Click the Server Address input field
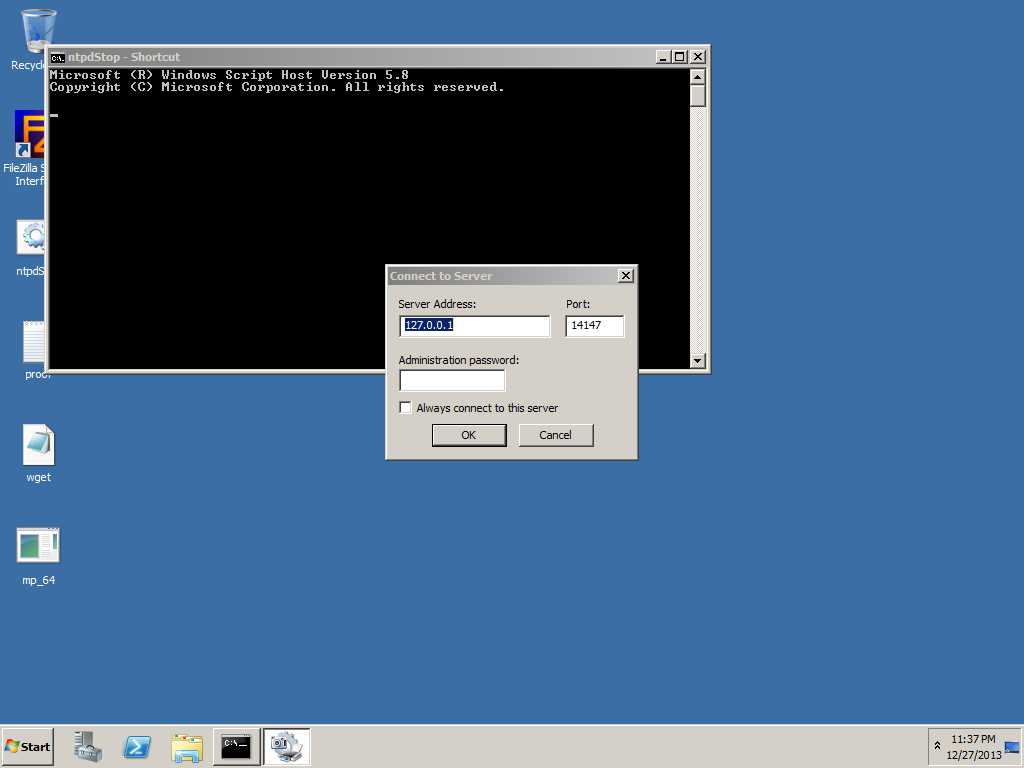 [x=475, y=326]
